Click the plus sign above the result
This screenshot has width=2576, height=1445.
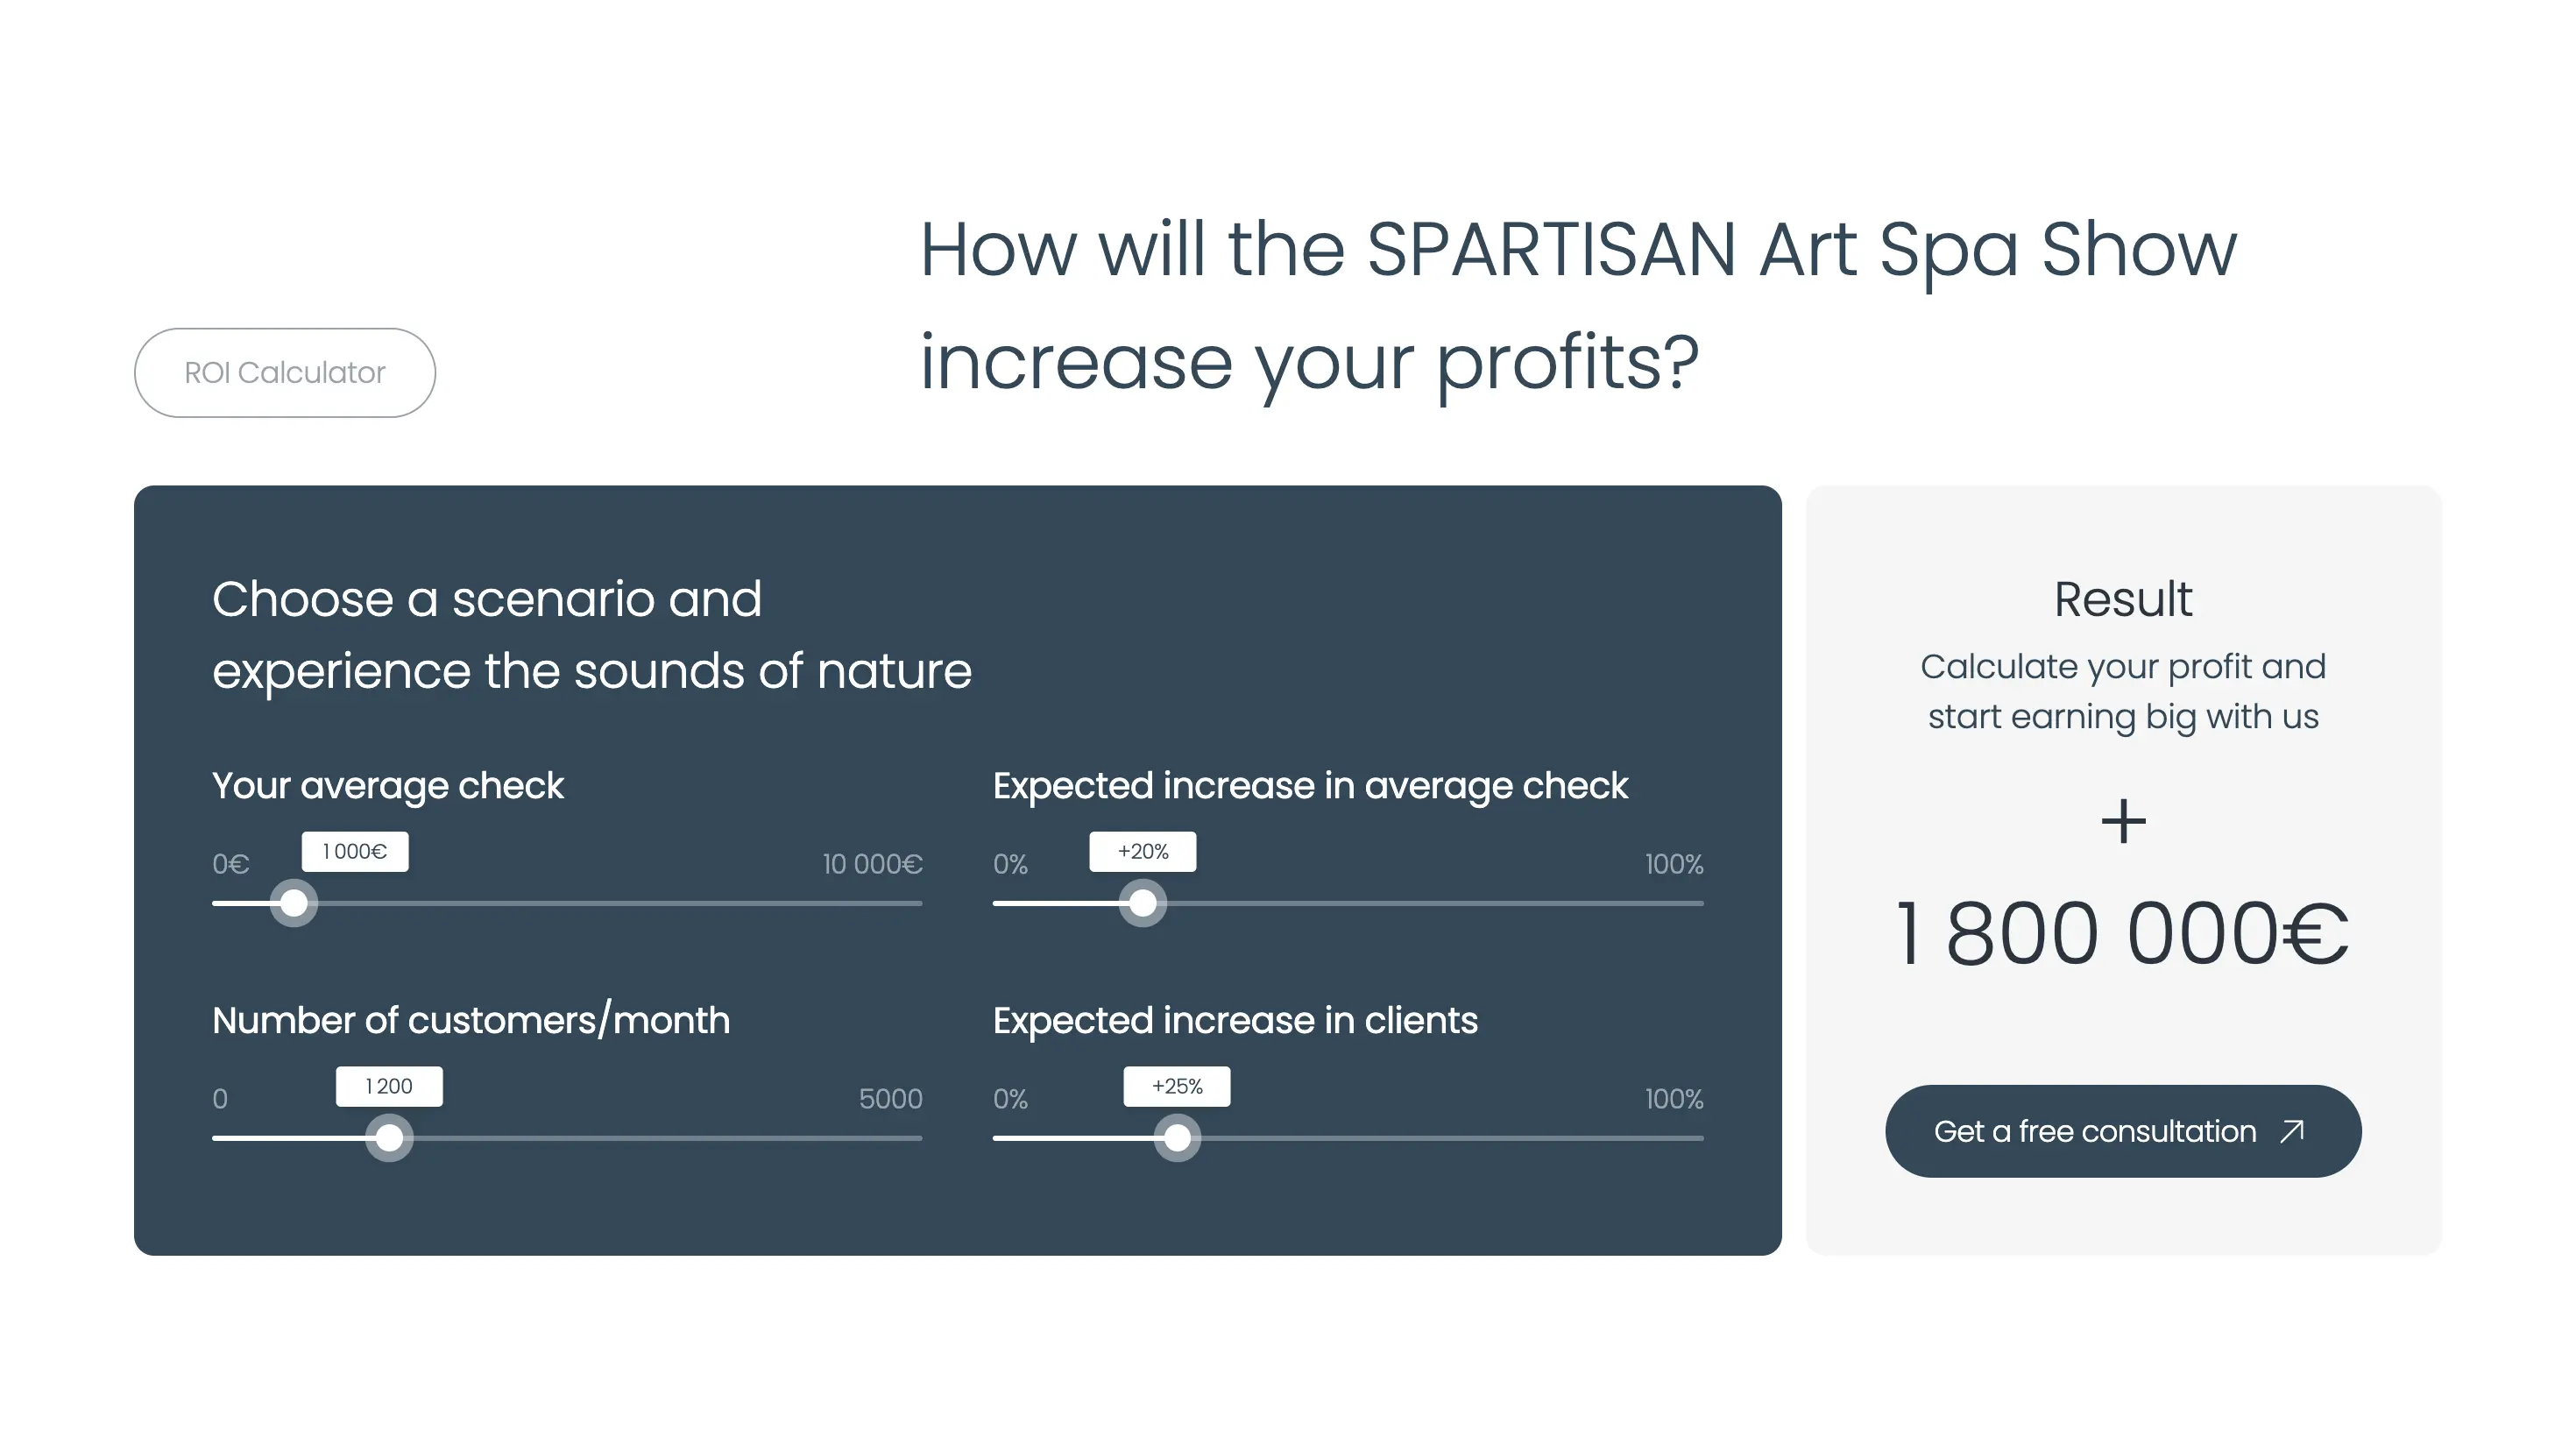click(x=2123, y=821)
